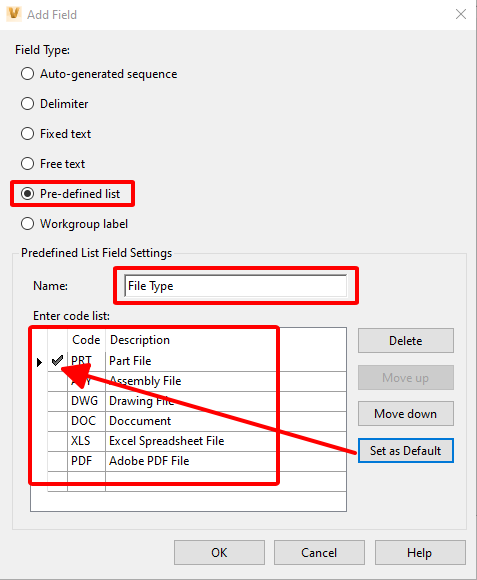Set selected row as Default
Image resolution: width=477 pixels, height=580 pixels.
tap(406, 451)
